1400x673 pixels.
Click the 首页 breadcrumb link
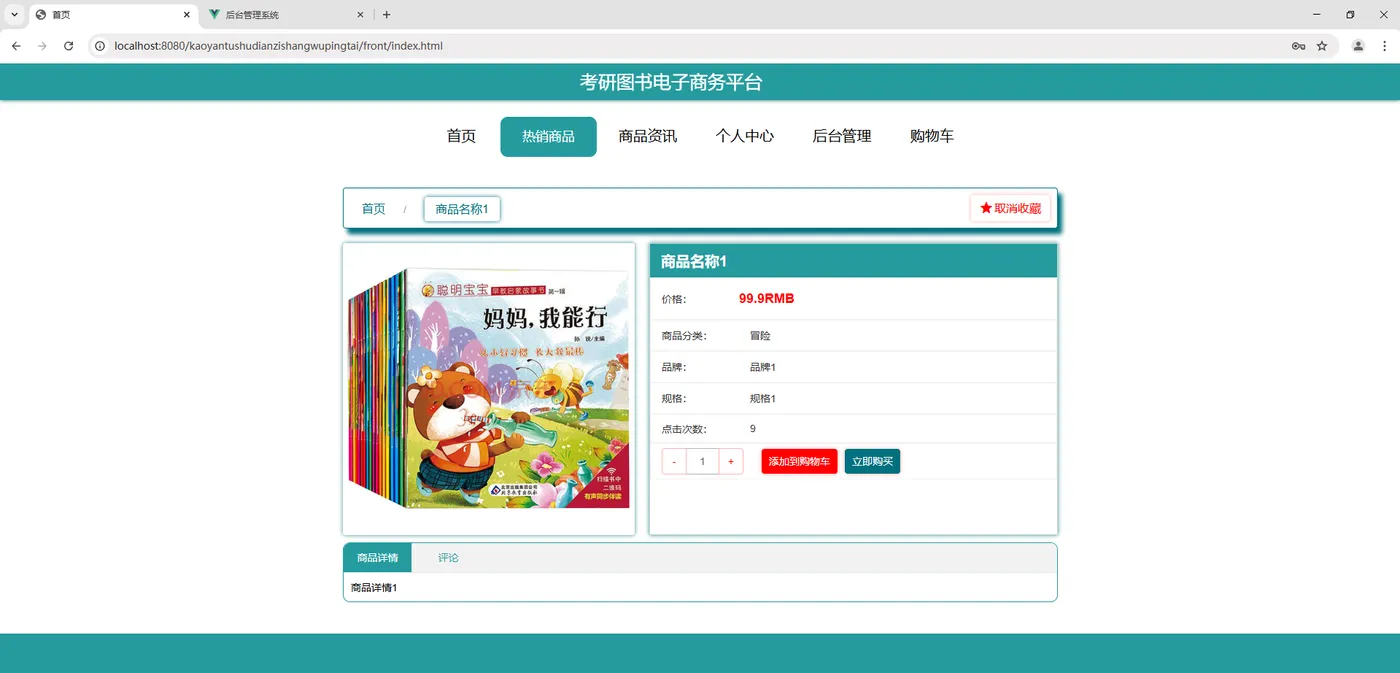[x=373, y=209]
